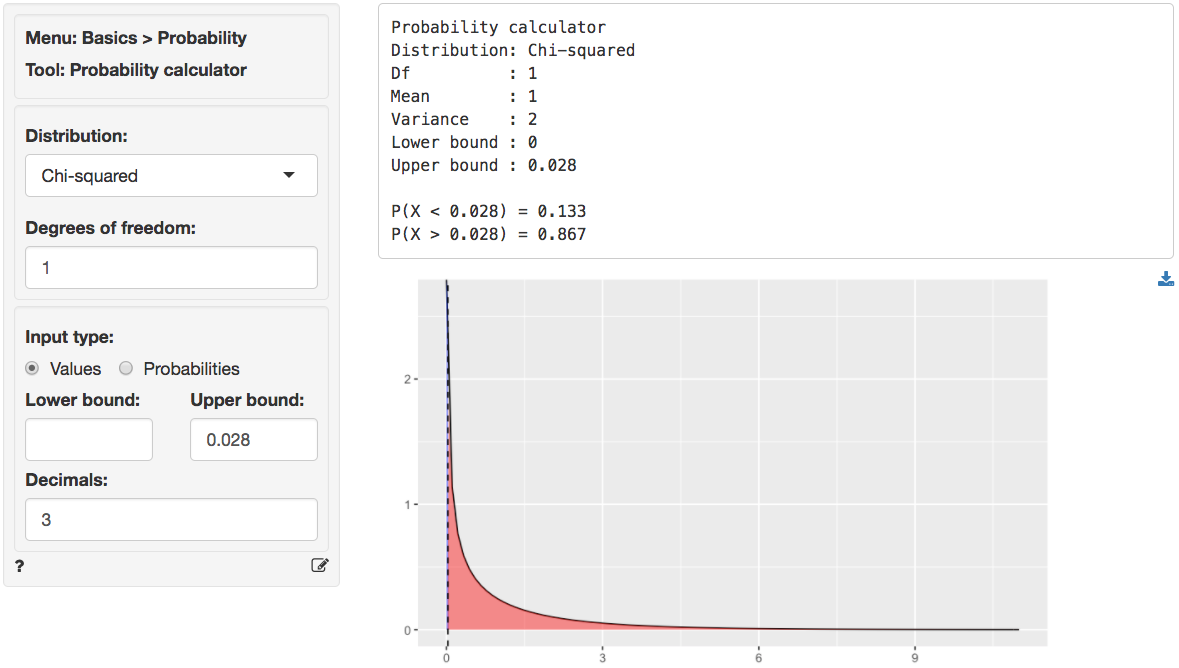Download the plot using the download icon
The height and width of the screenshot is (668, 1179).
pos(1165,280)
